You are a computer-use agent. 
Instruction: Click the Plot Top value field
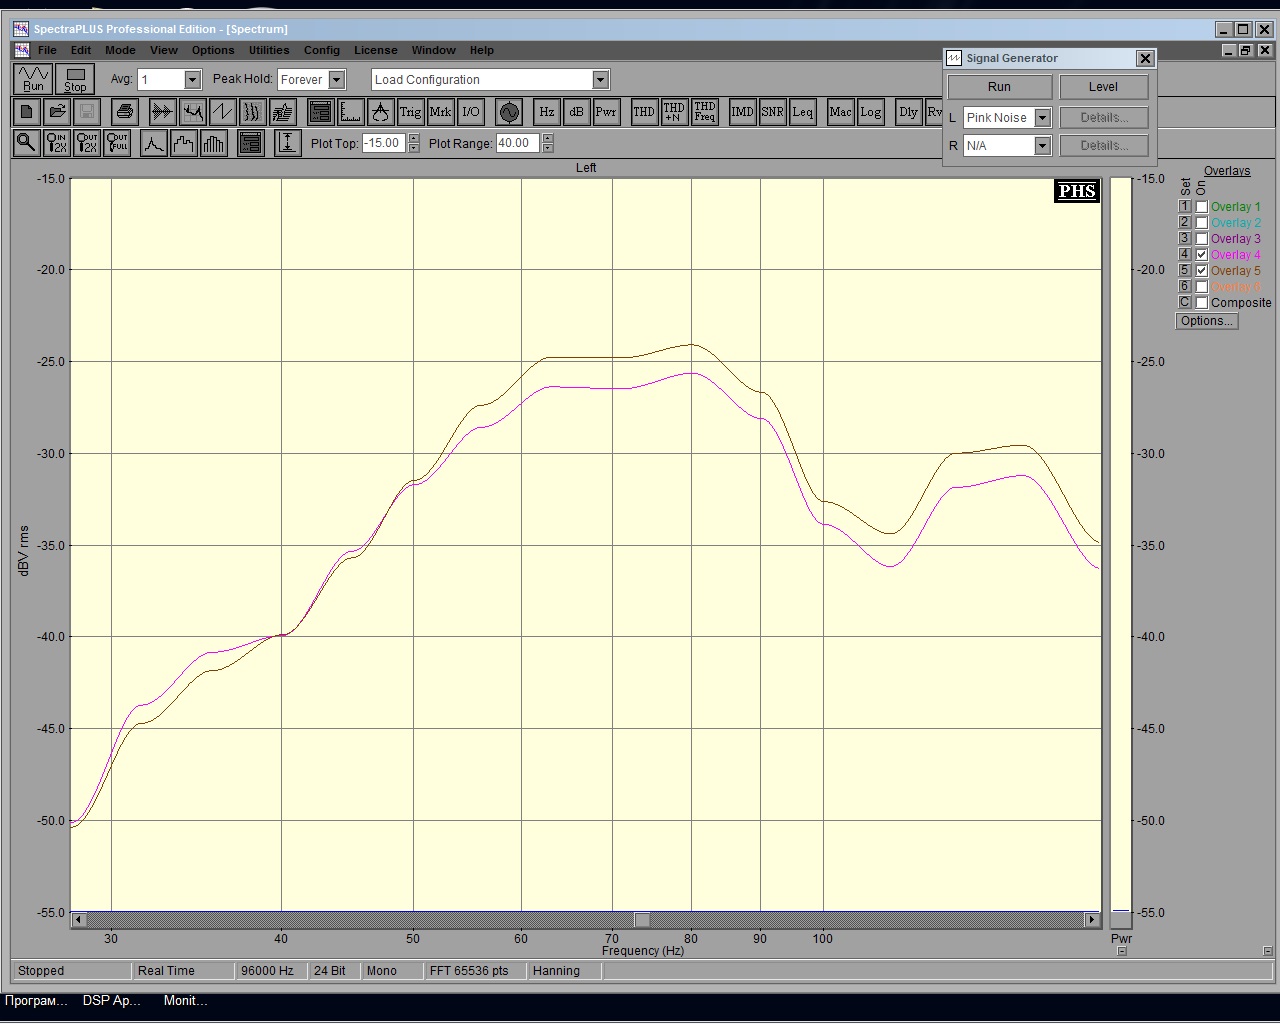pos(384,143)
